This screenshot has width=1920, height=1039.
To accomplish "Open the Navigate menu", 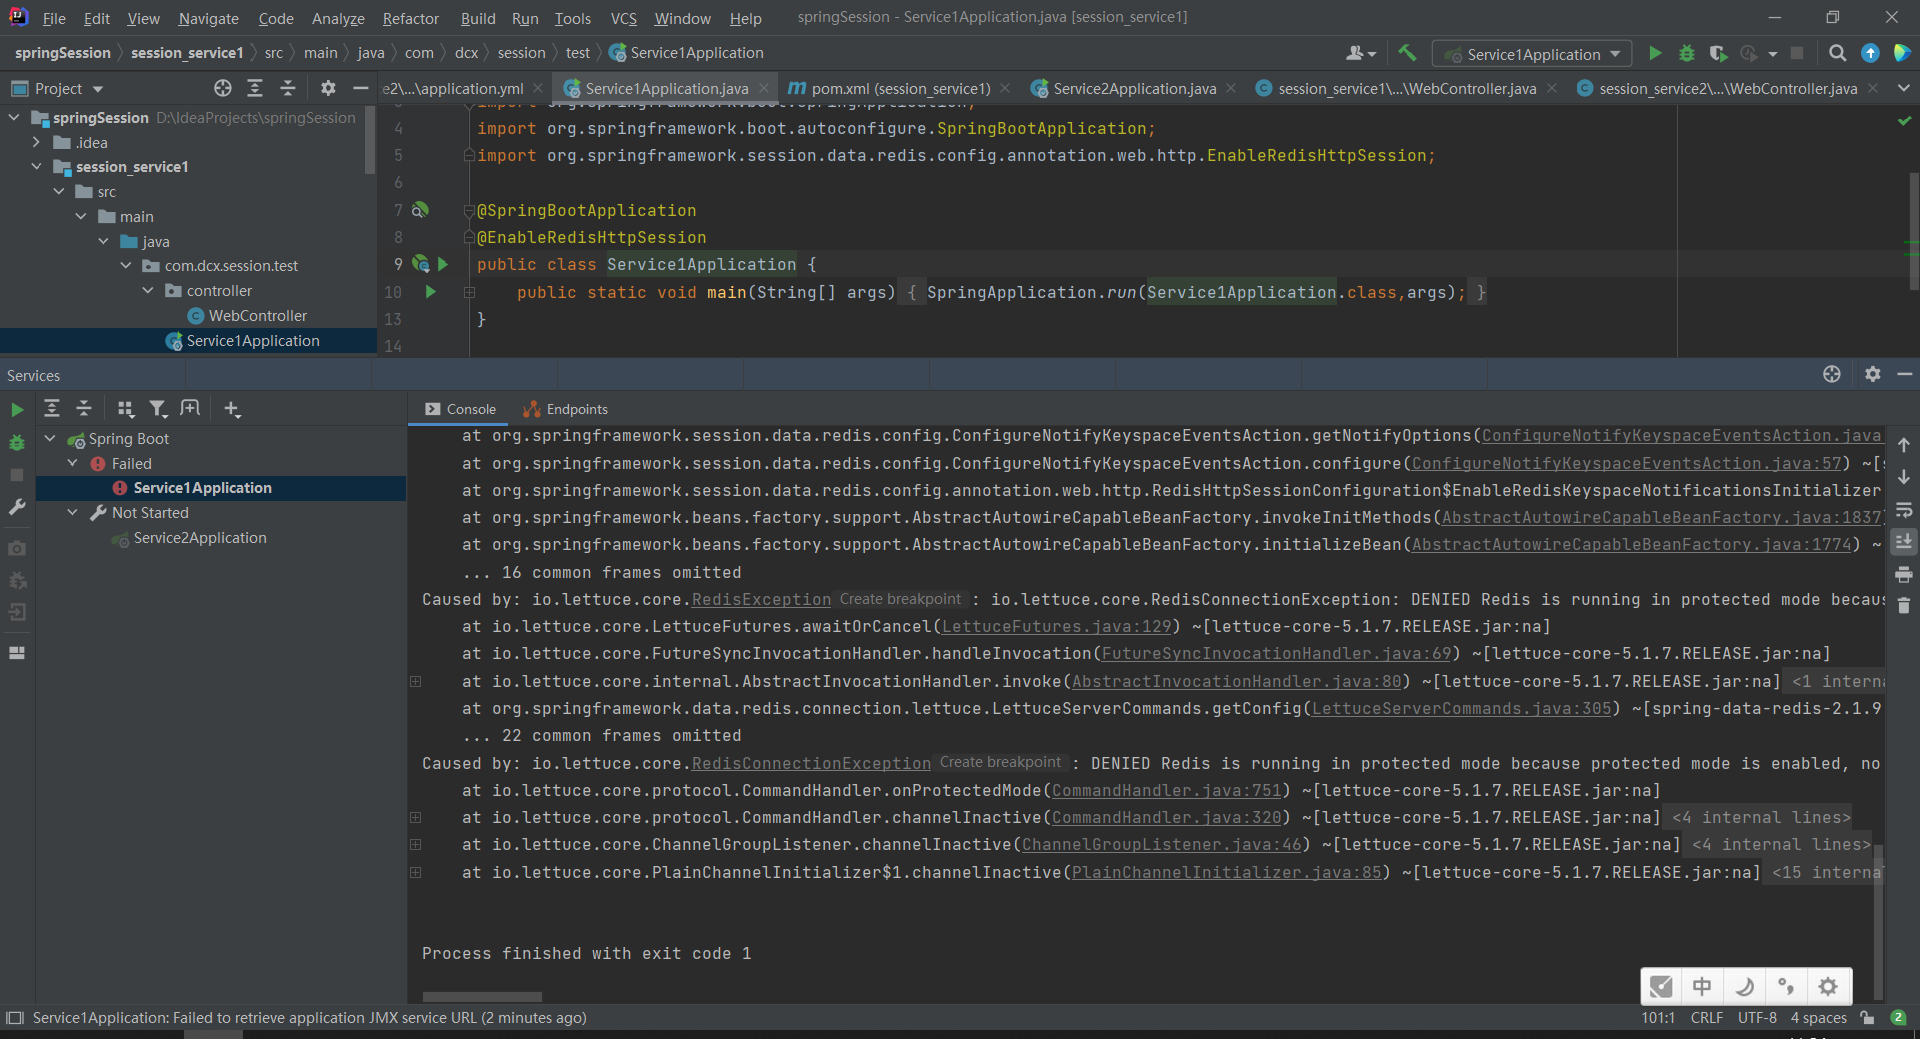I will tap(208, 18).
